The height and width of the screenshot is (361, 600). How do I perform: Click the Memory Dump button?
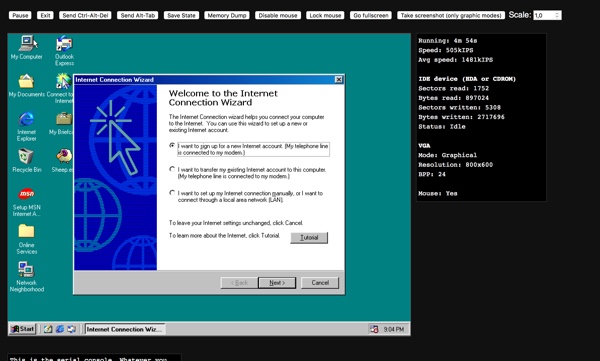pos(227,15)
